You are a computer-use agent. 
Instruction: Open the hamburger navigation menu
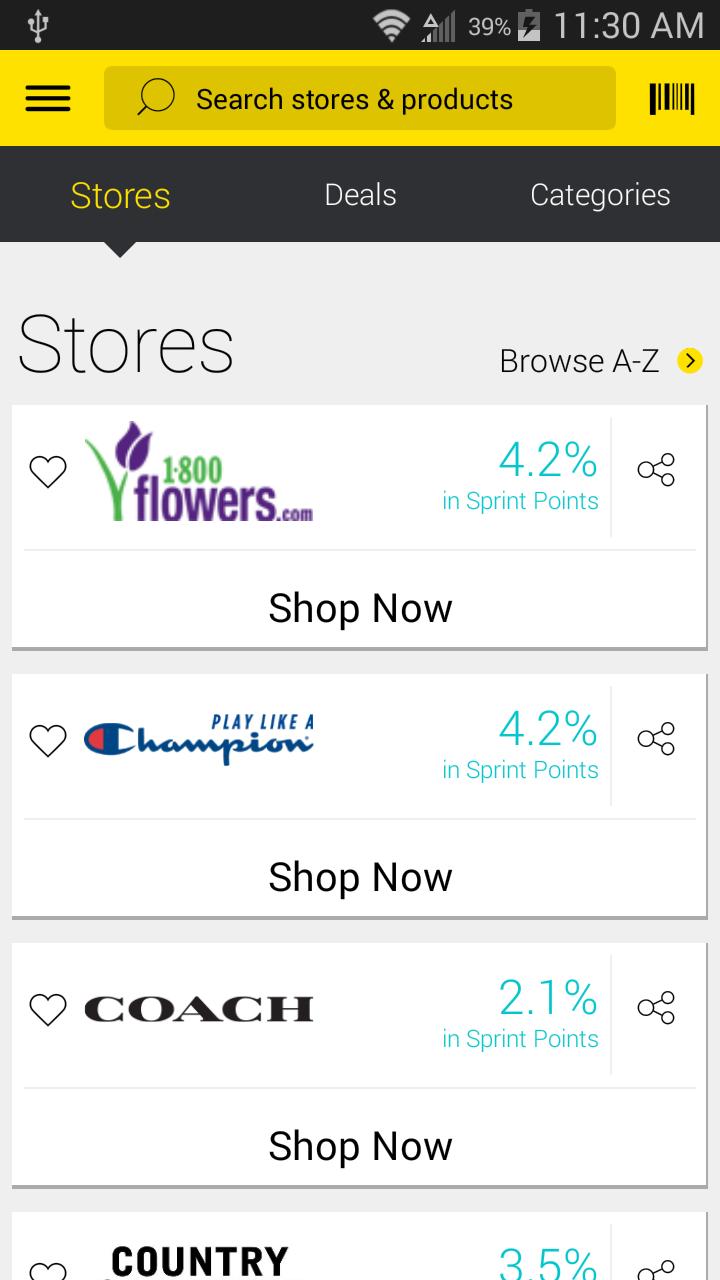click(47, 97)
